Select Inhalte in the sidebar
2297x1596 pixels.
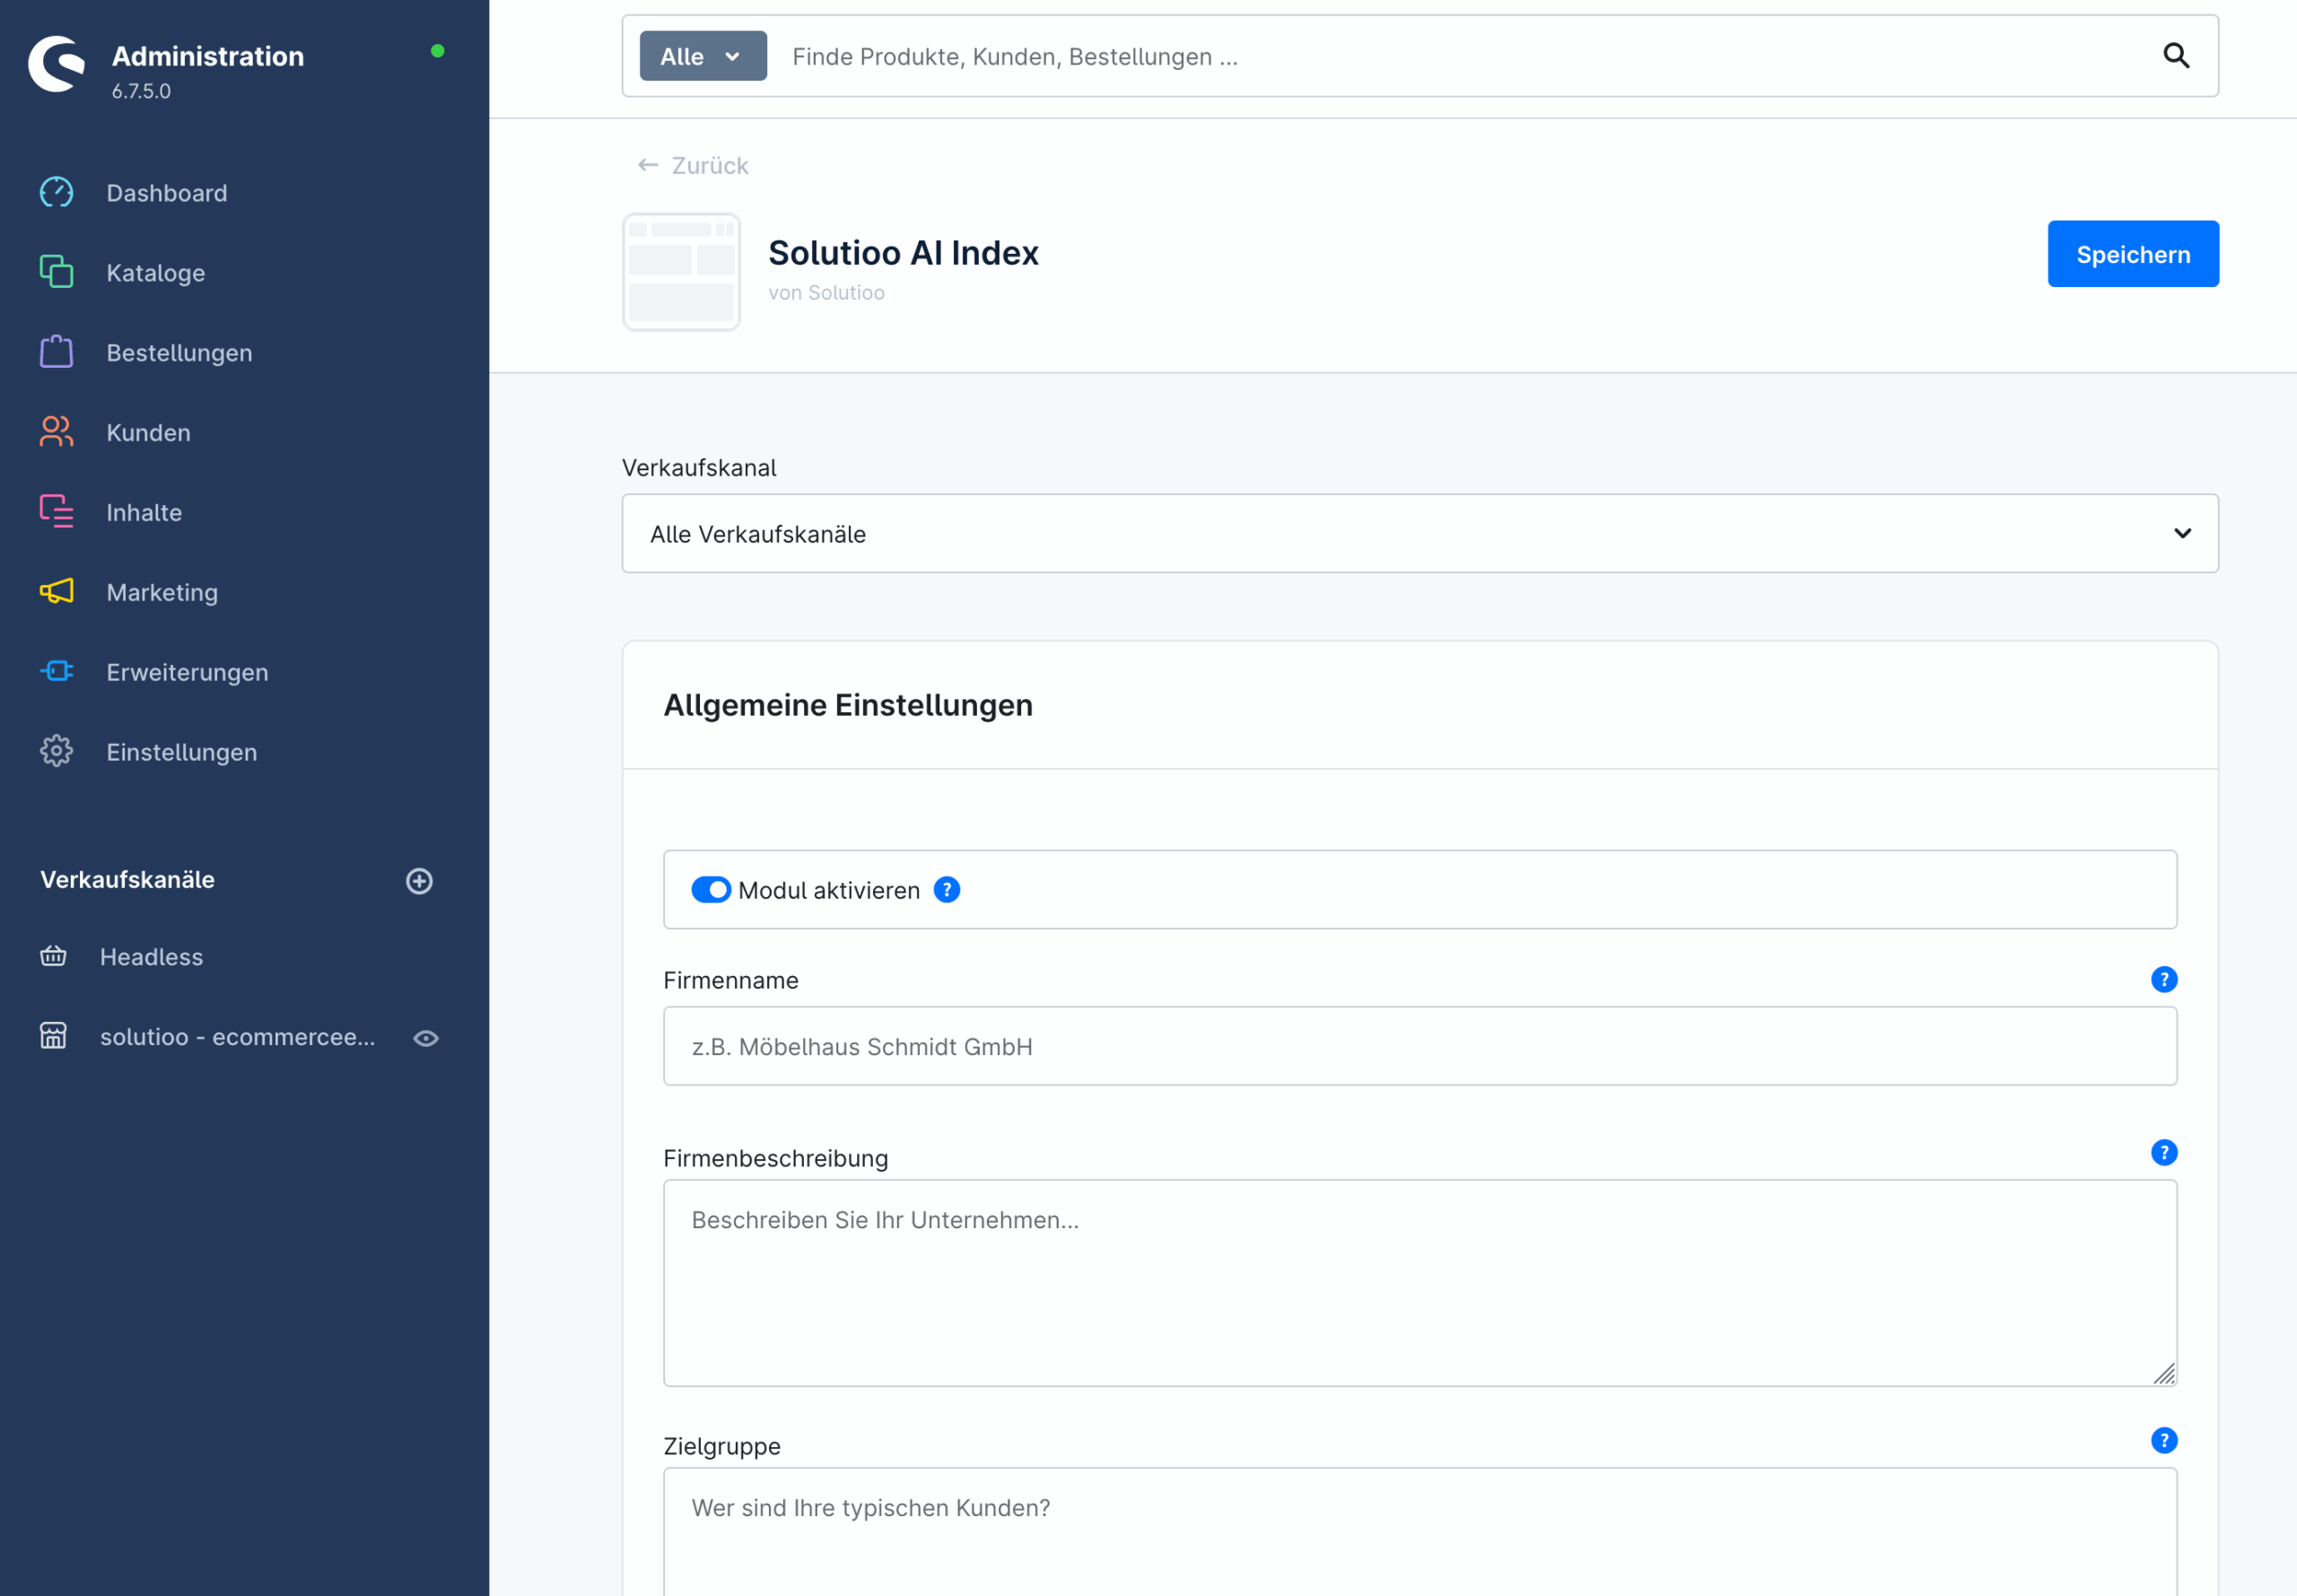[x=144, y=513]
